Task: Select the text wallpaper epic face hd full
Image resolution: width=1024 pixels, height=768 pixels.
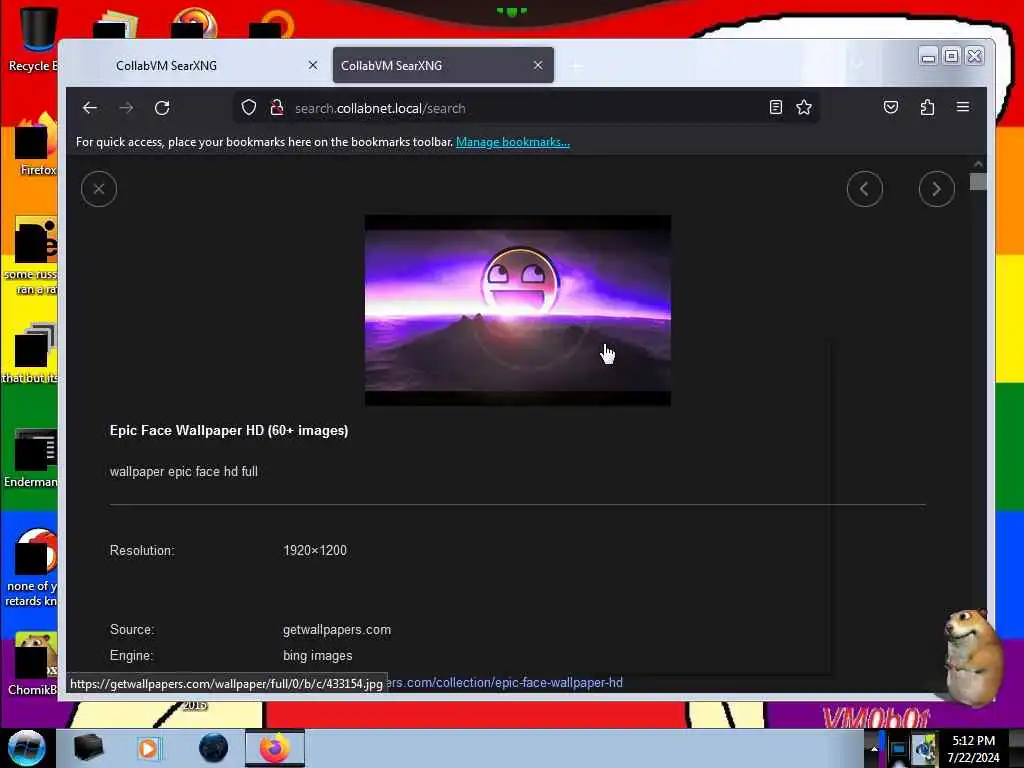Action: [x=184, y=472]
